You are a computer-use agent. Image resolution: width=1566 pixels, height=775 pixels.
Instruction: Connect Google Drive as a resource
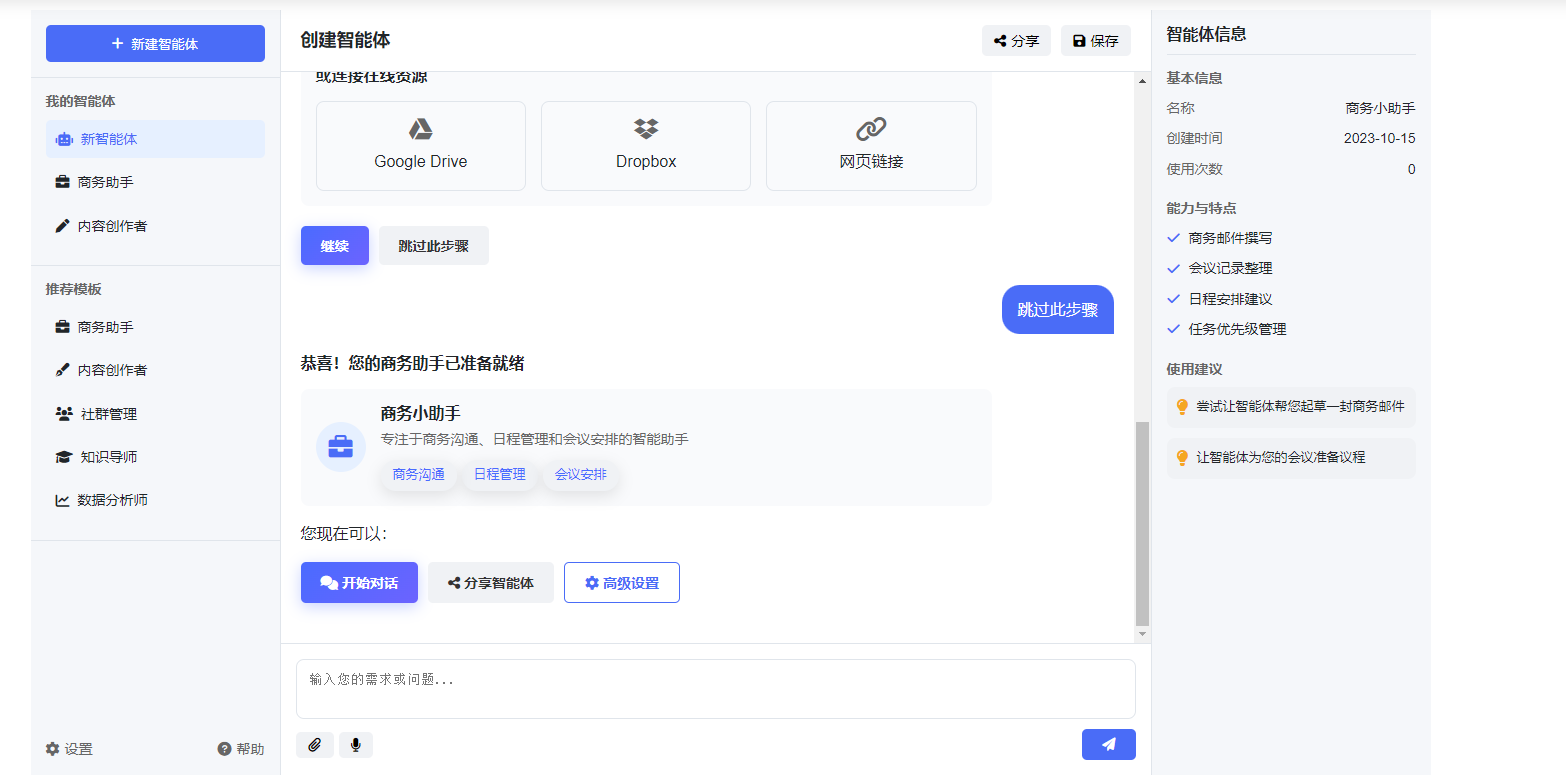click(420, 145)
